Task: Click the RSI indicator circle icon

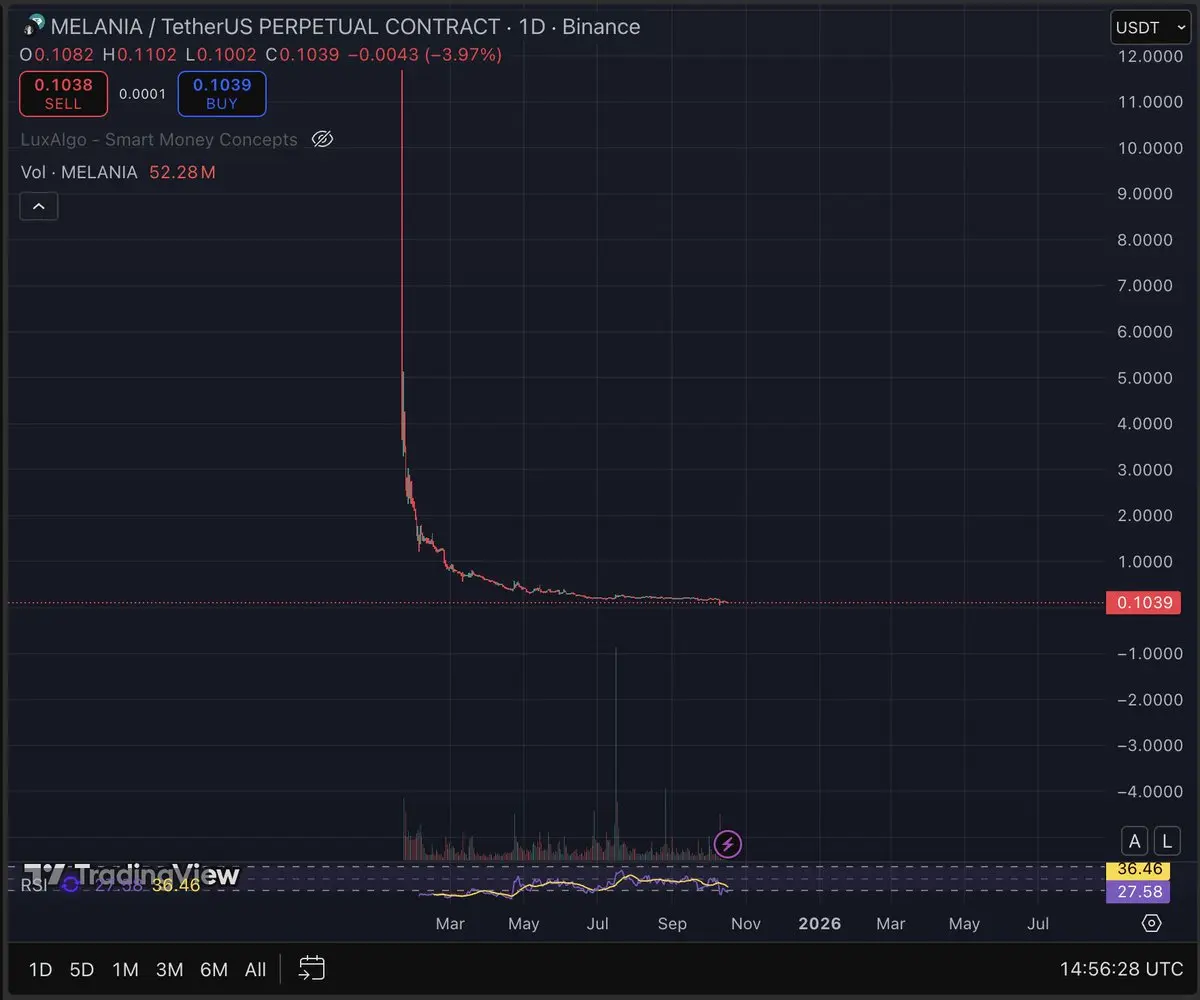Action: pyautogui.click(x=70, y=884)
